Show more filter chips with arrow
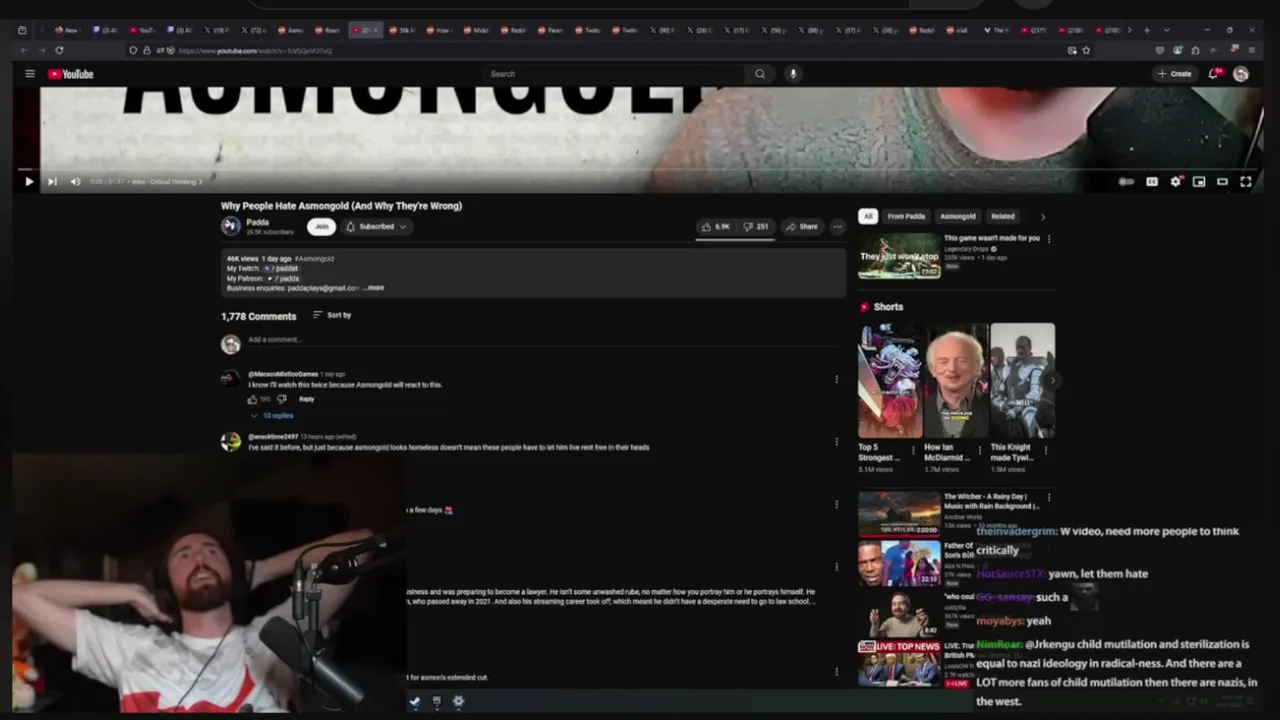This screenshot has width=1280, height=720. (1043, 216)
